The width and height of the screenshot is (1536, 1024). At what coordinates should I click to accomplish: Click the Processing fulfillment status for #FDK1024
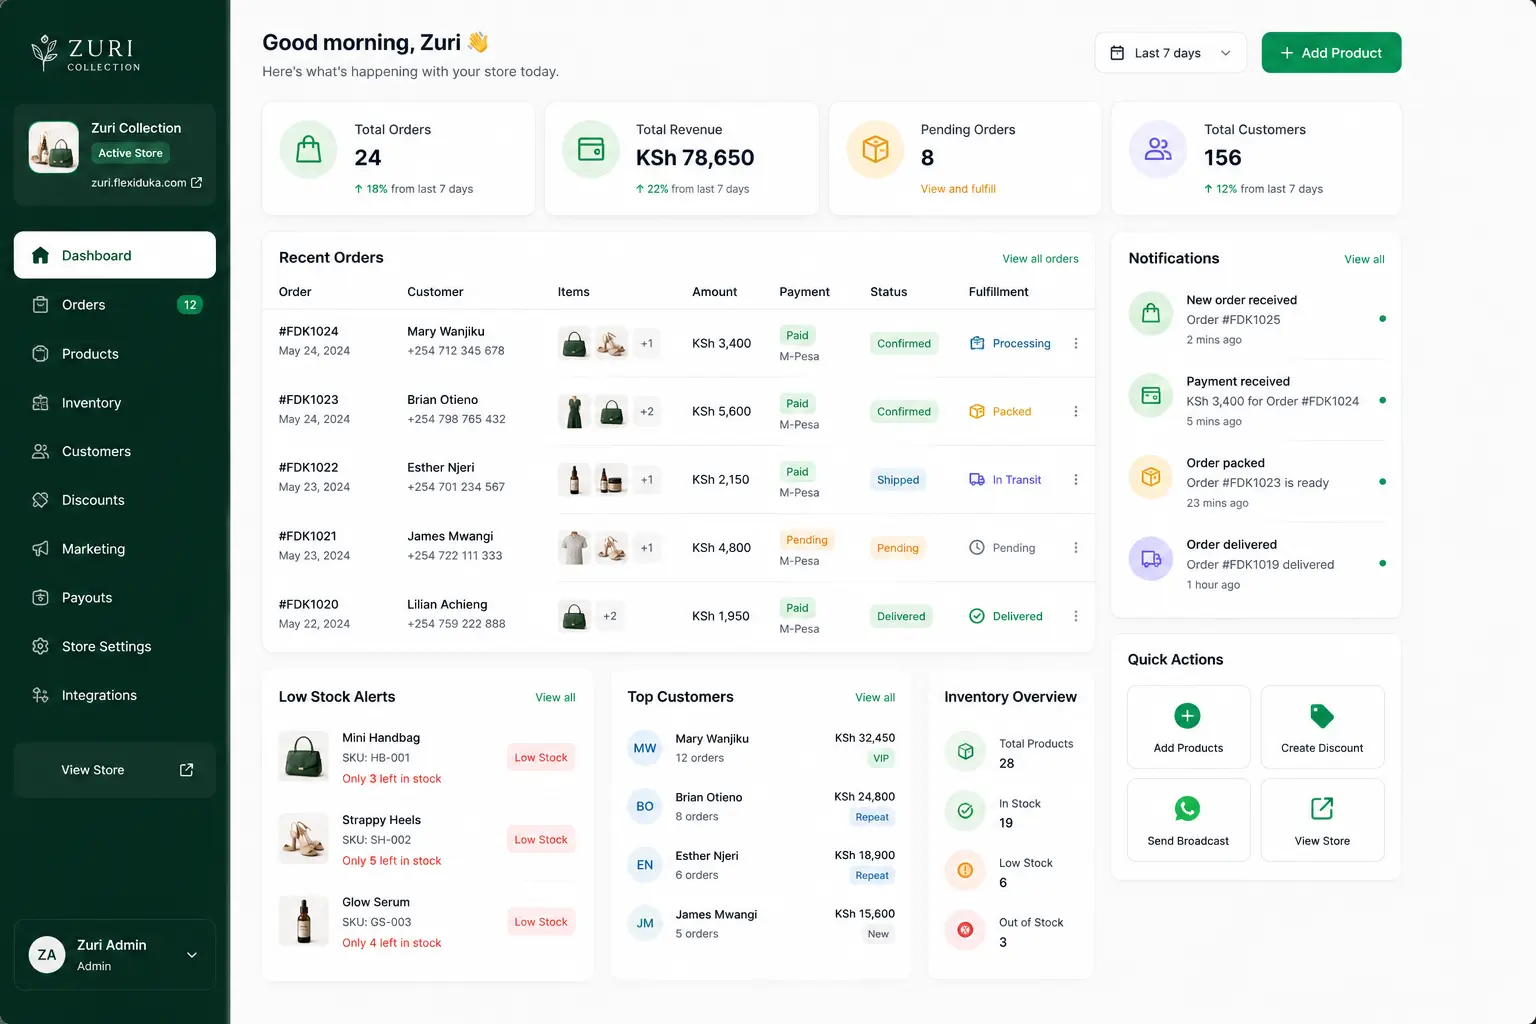pos(1010,343)
